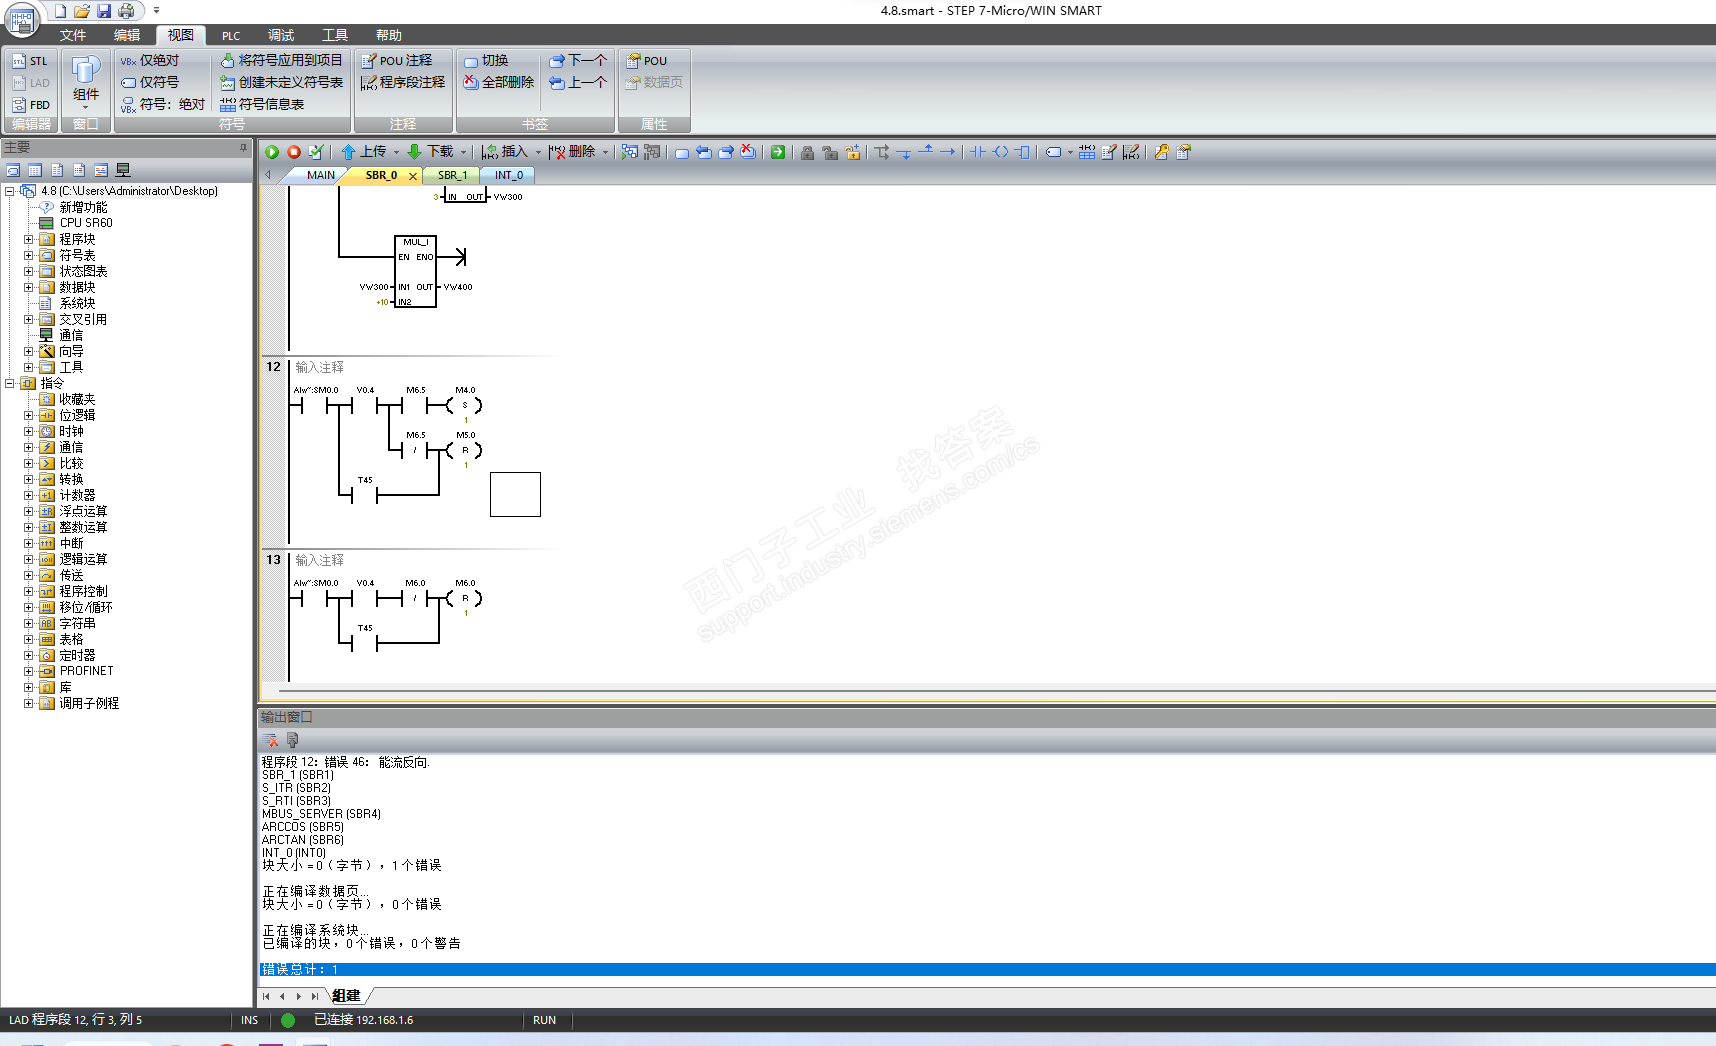
Task: Toggle 程序段注释 network comments display
Action: (403, 83)
